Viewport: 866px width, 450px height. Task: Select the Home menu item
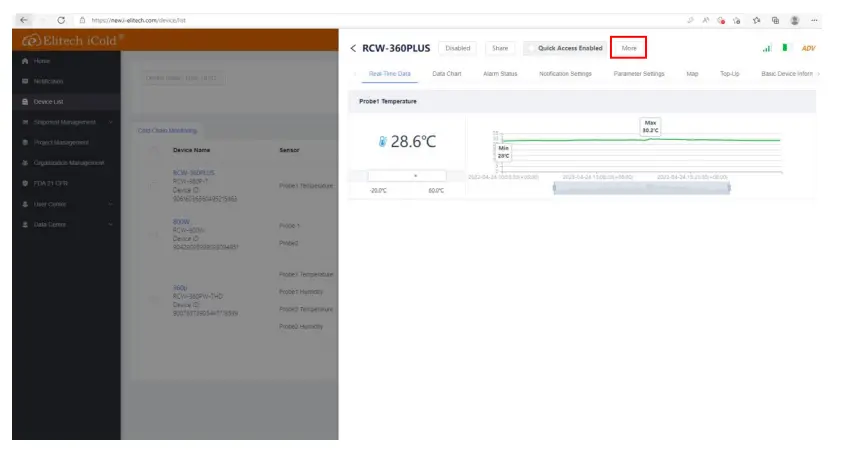(66, 61)
